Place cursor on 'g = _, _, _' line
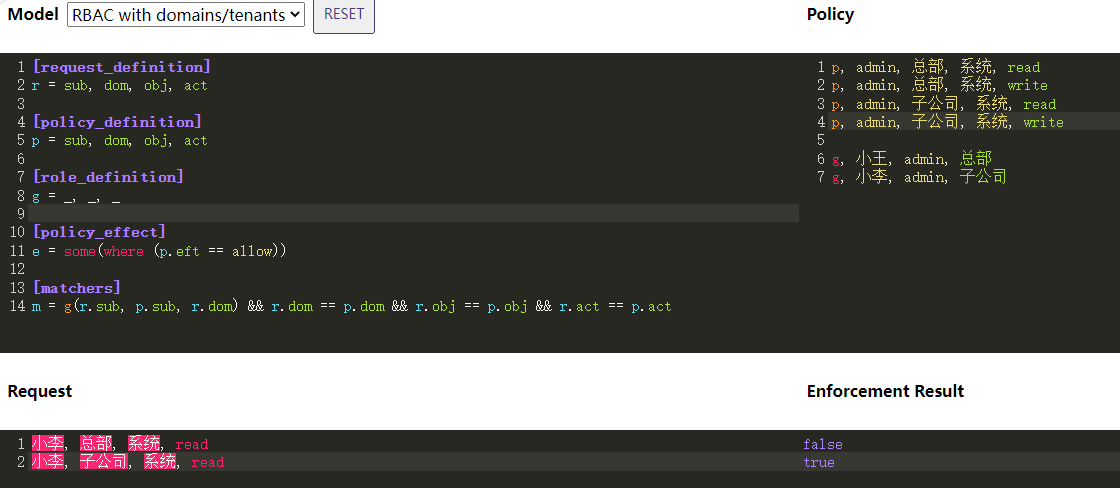Viewport: 1120px width, 488px height. pos(76,196)
